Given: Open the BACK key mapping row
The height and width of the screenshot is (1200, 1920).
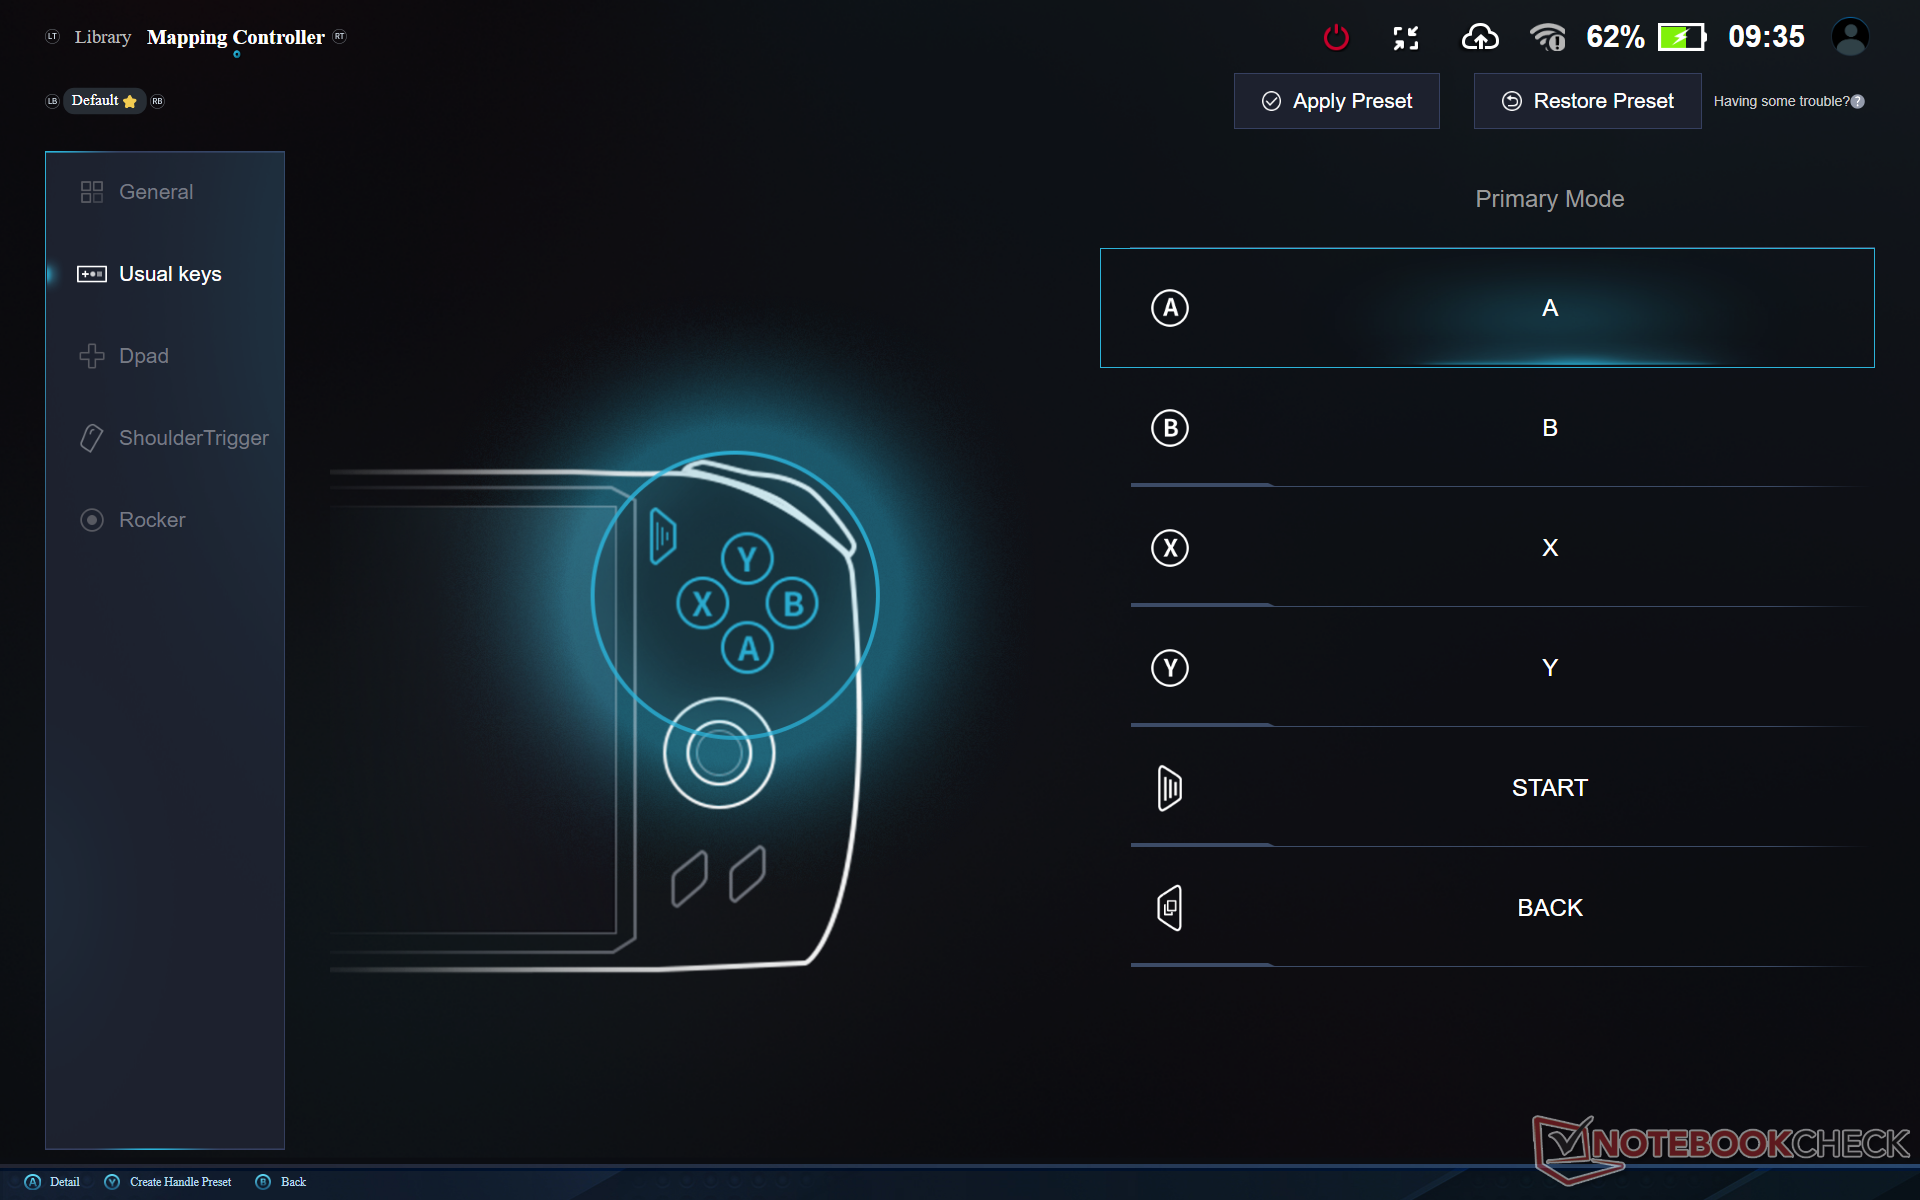Looking at the screenshot, I should tap(1502, 908).
